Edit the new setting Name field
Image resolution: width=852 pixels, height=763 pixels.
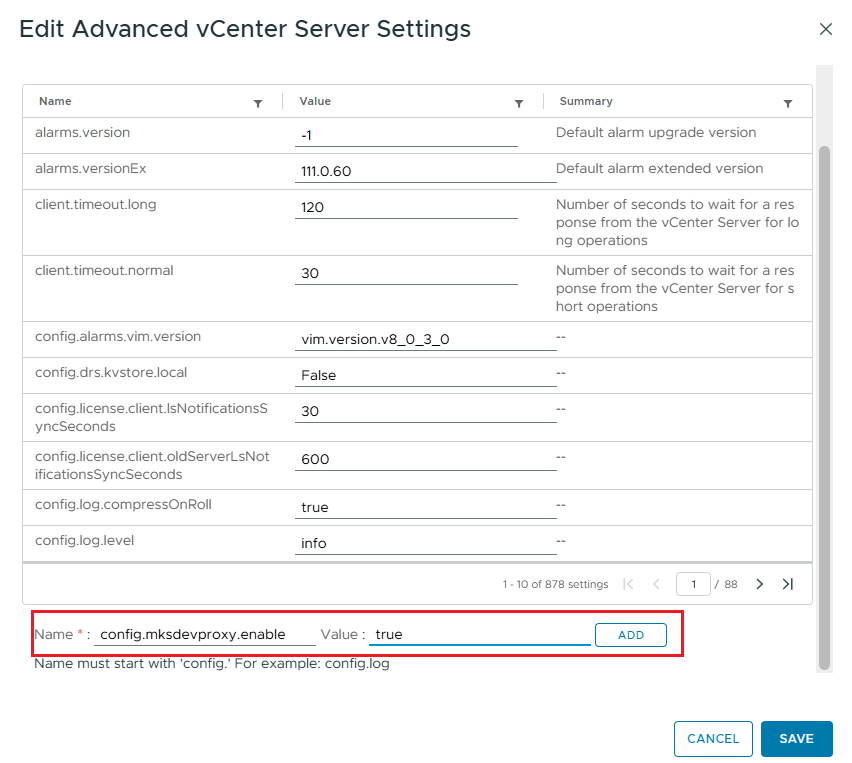(205, 635)
